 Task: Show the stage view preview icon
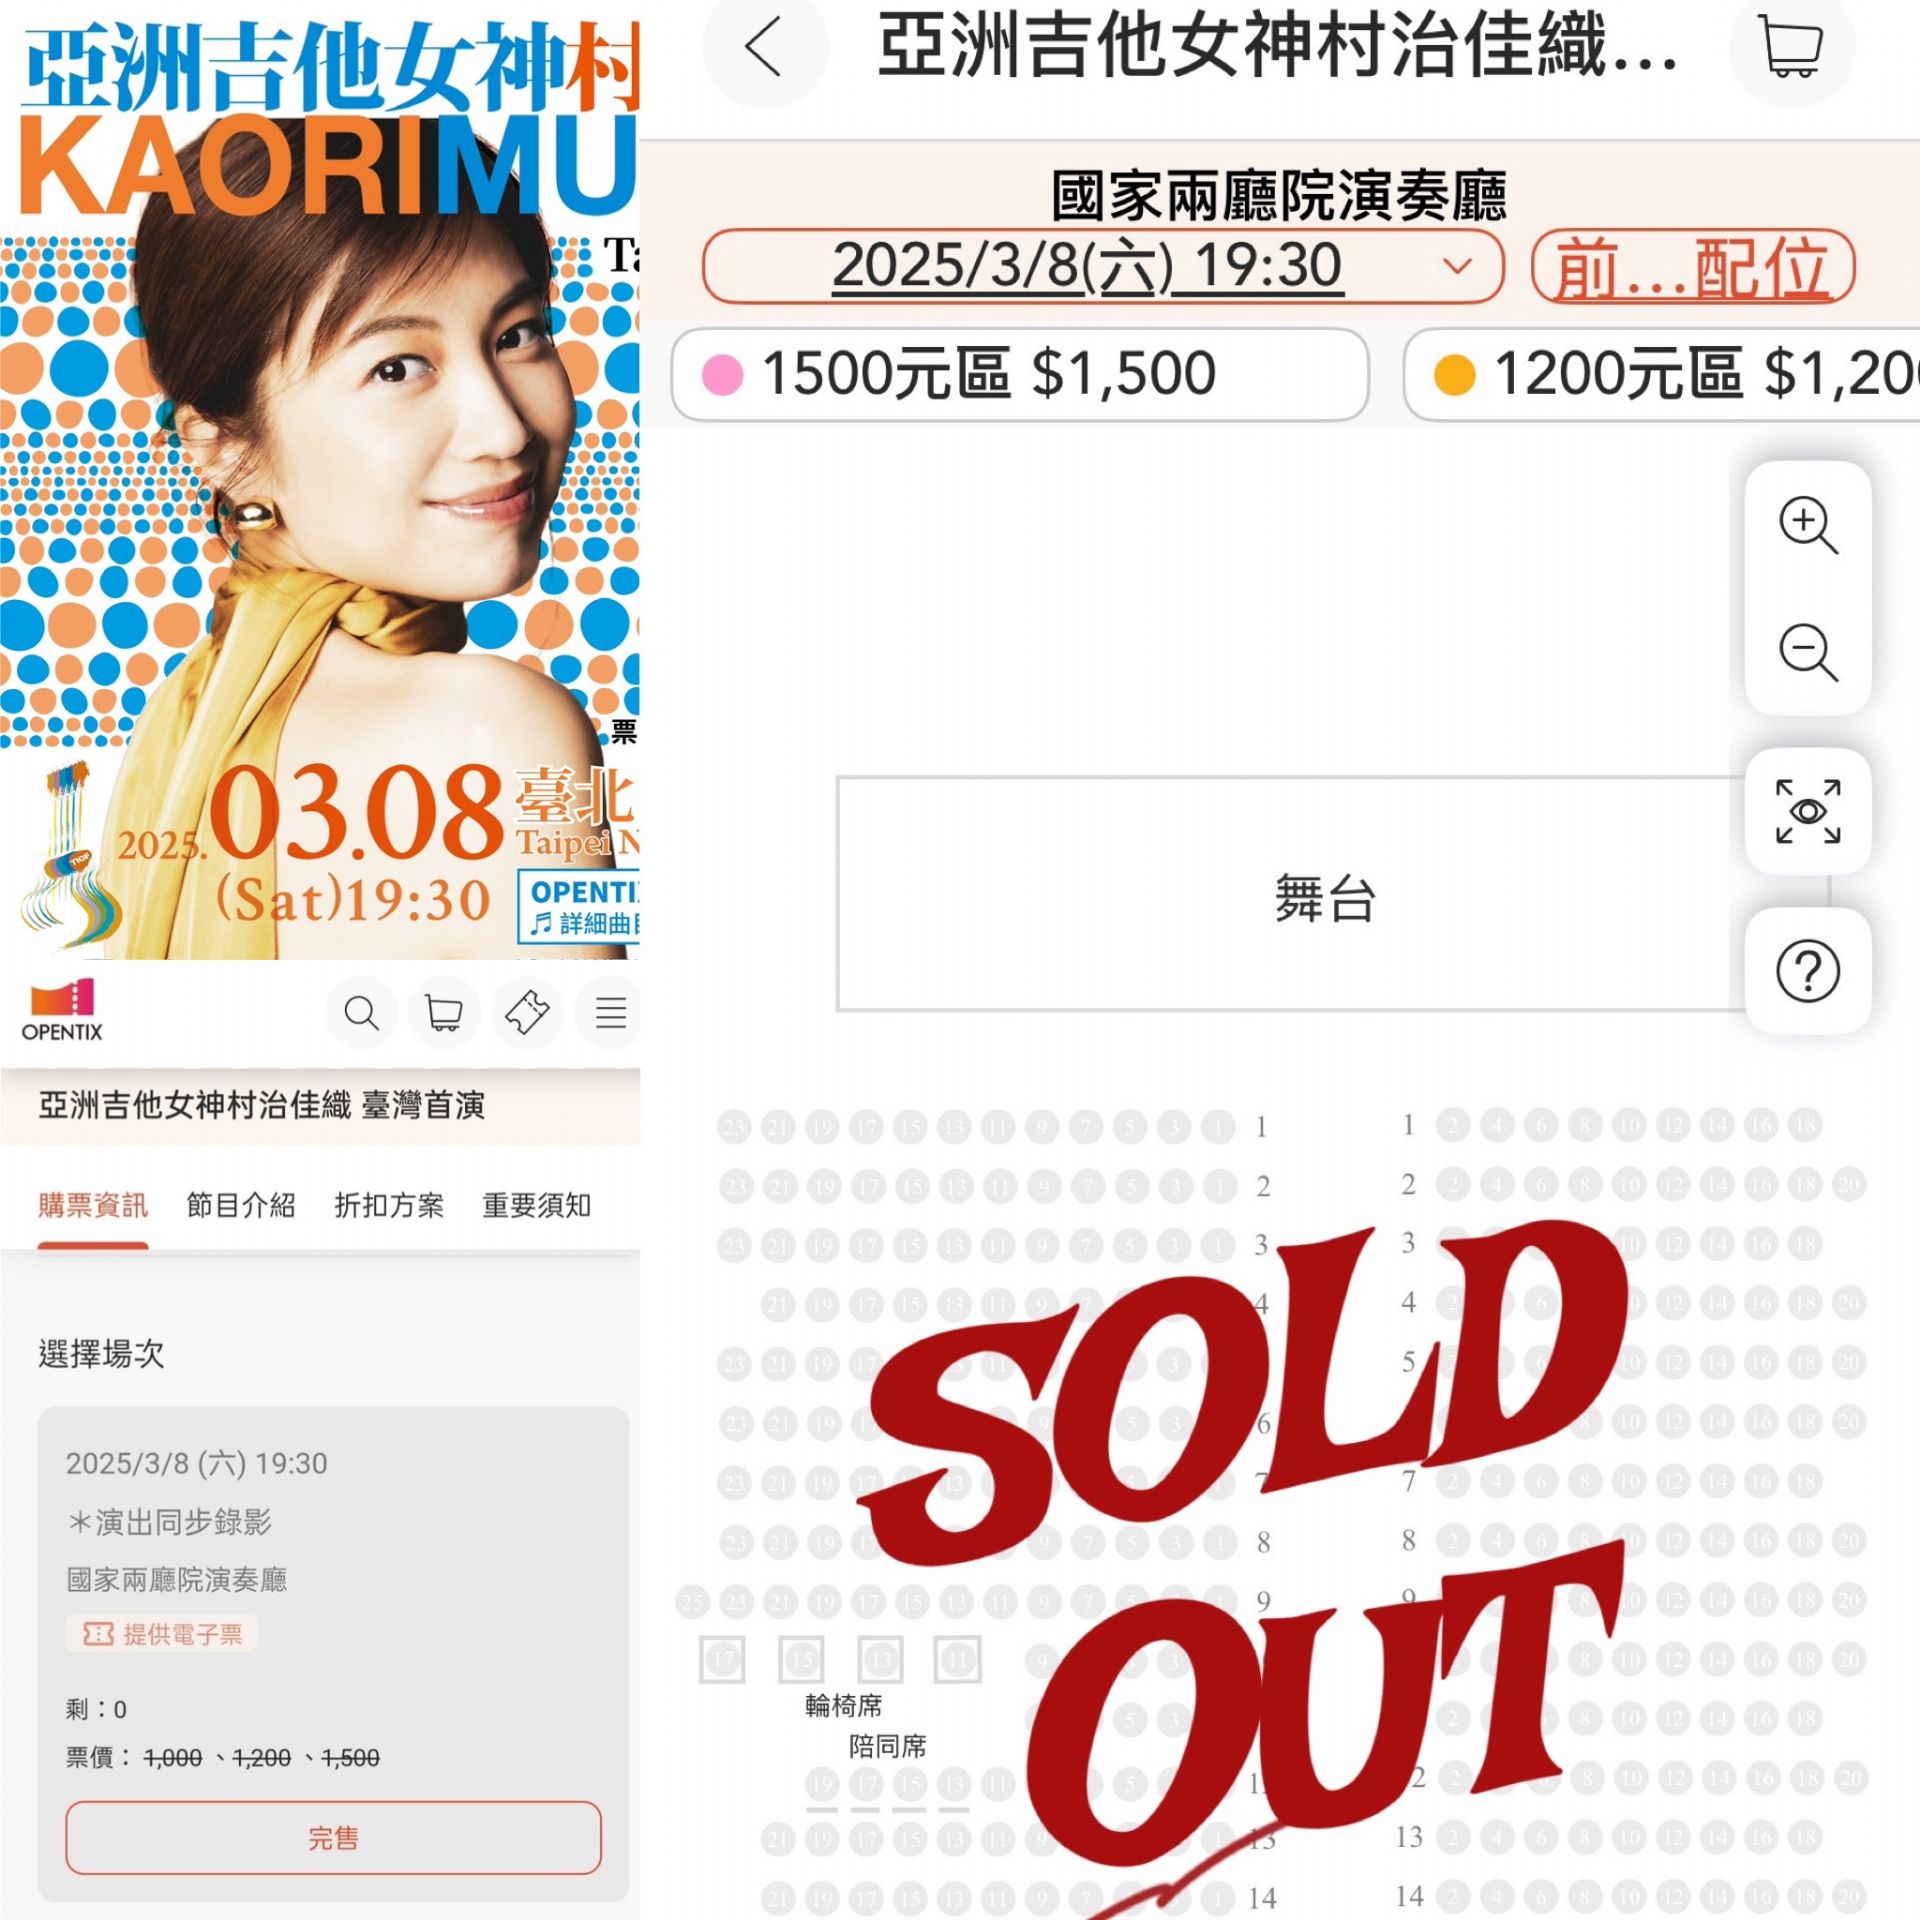1808,811
